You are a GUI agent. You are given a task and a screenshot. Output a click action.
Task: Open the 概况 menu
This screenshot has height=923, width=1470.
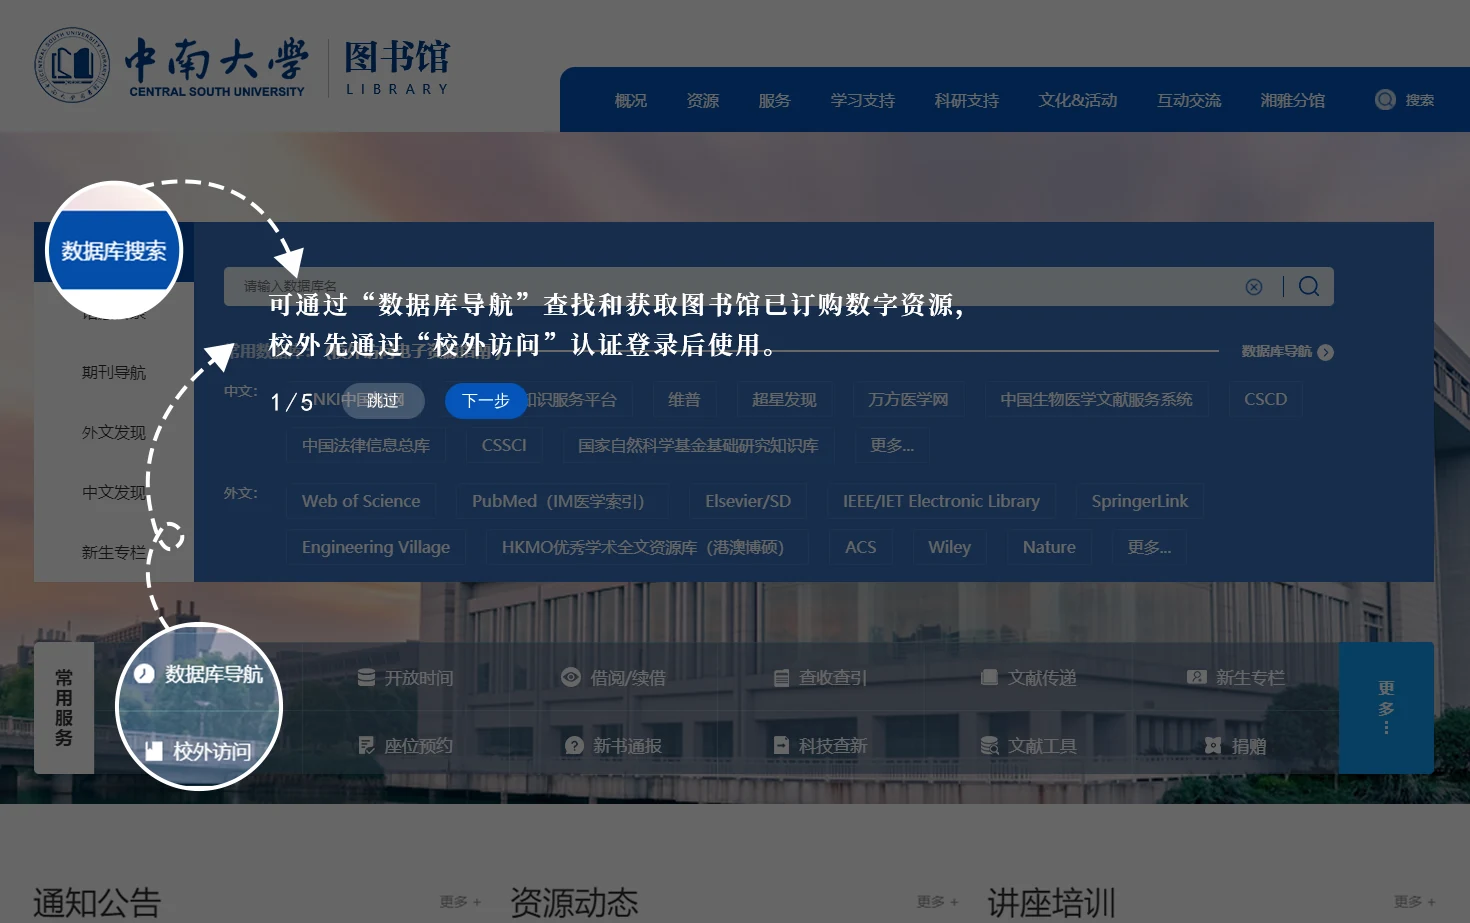click(631, 100)
